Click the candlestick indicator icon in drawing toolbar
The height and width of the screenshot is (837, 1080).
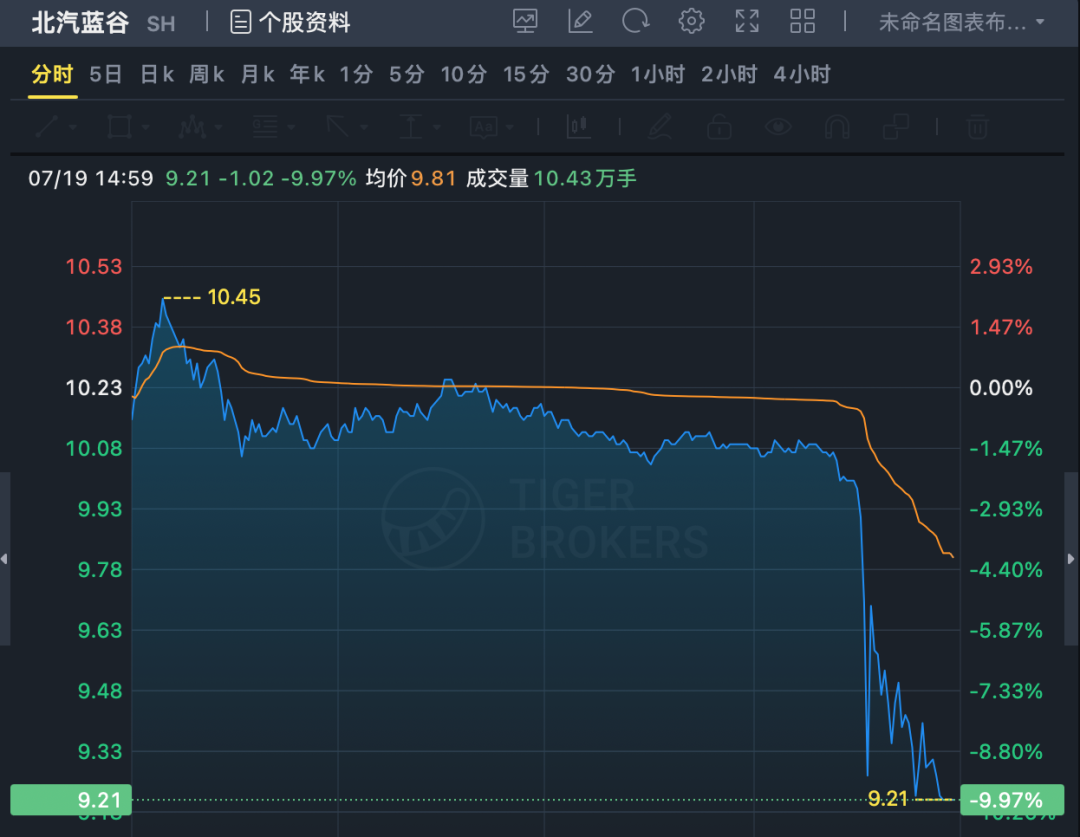coord(579,127)
